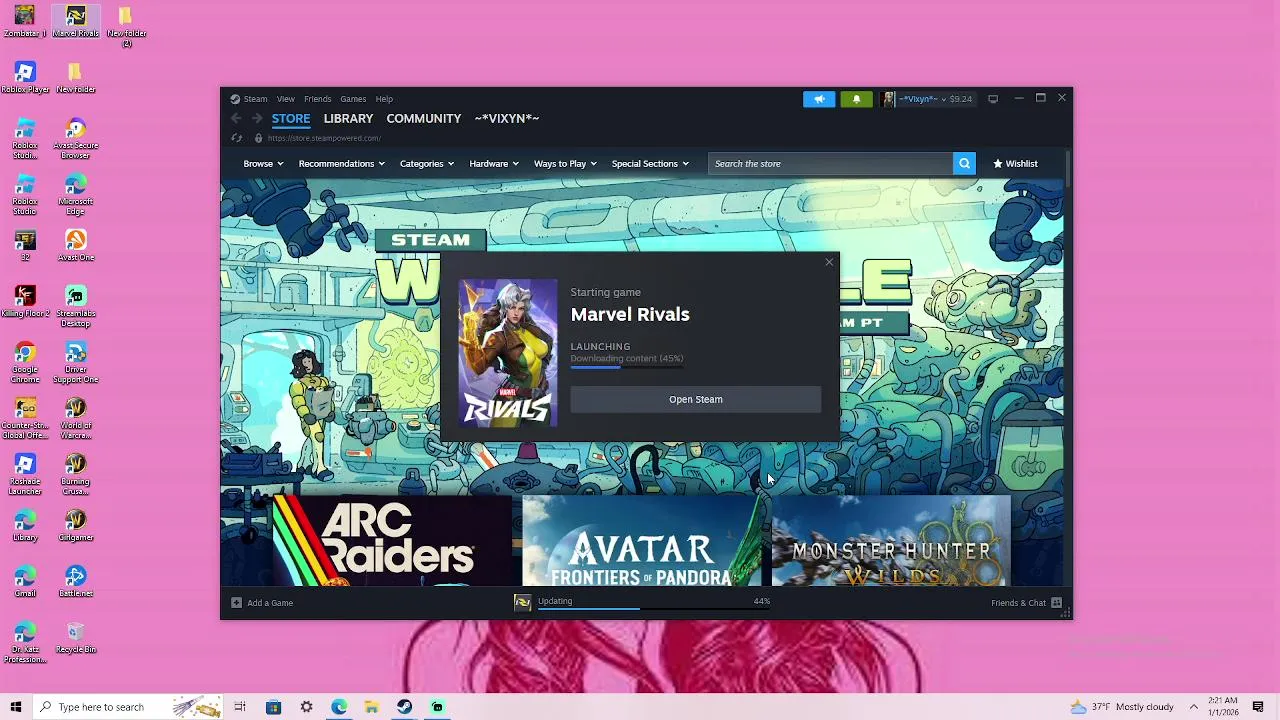Expand the Special Sections dropdown
Viewport: 1280px width, 720px height.
[x=650, y=163]
